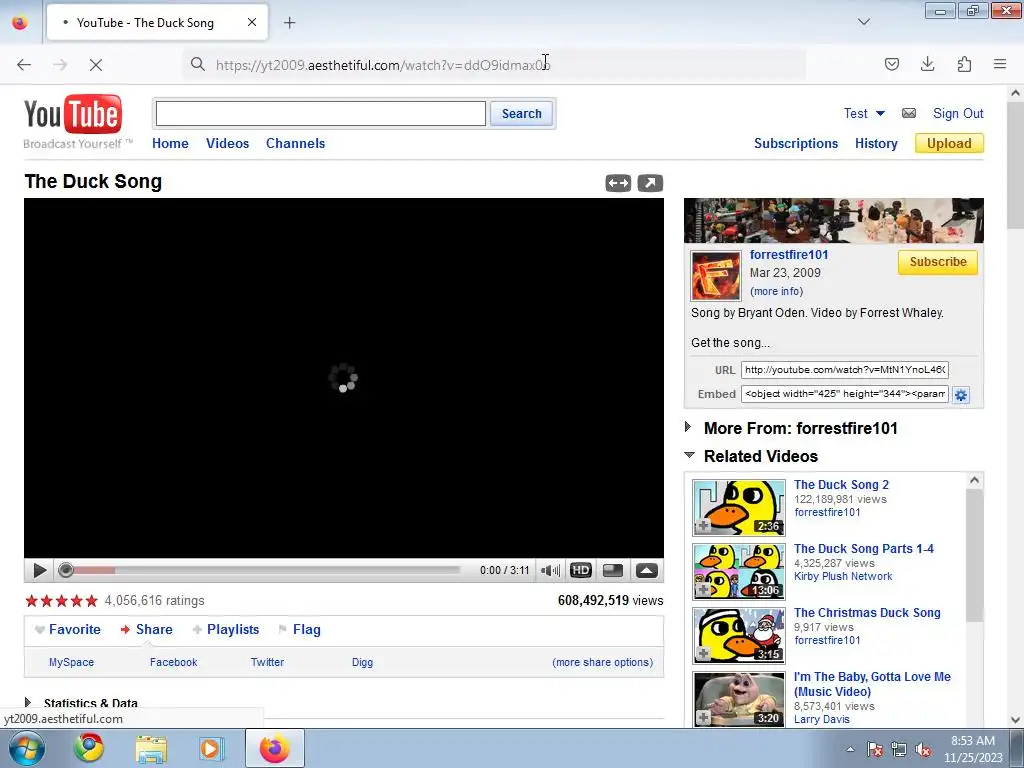Switch to the Playlists tab

click(226, 630)
